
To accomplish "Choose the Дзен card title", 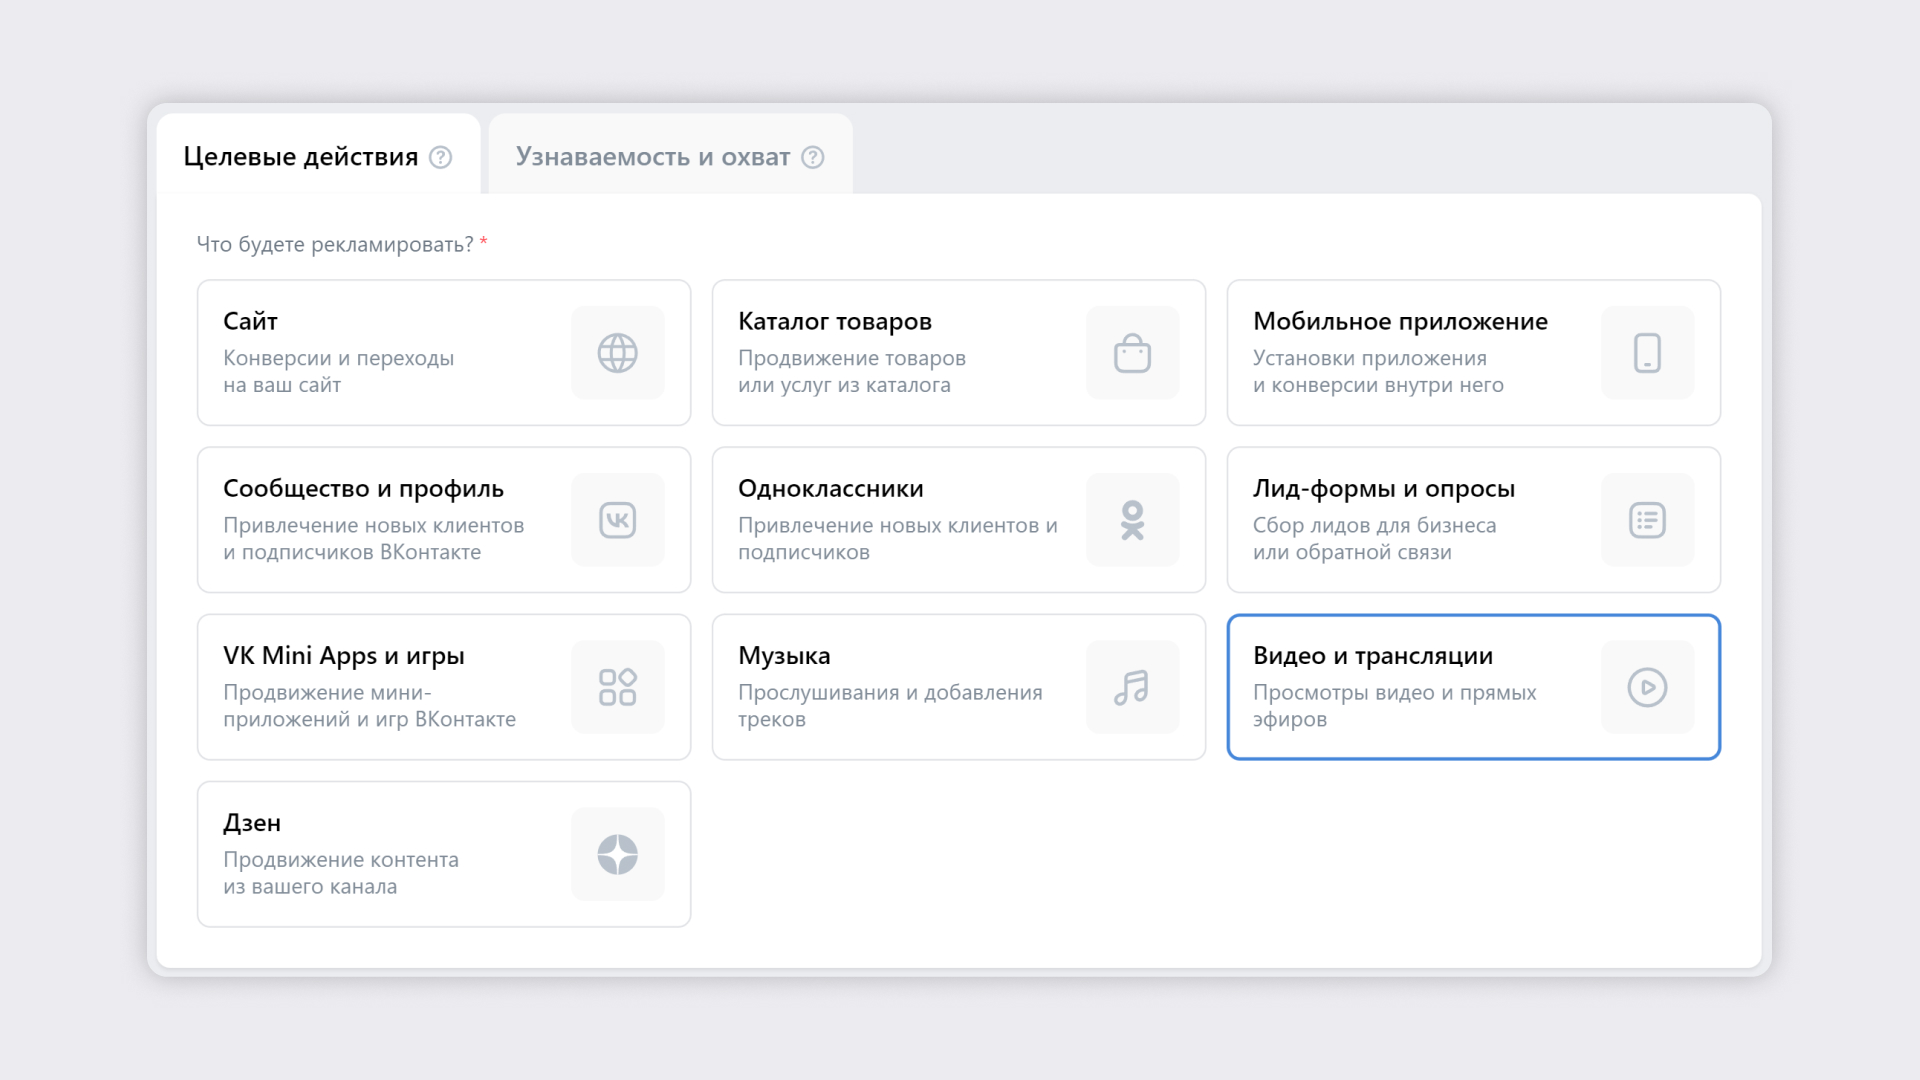I will point(252,823).
